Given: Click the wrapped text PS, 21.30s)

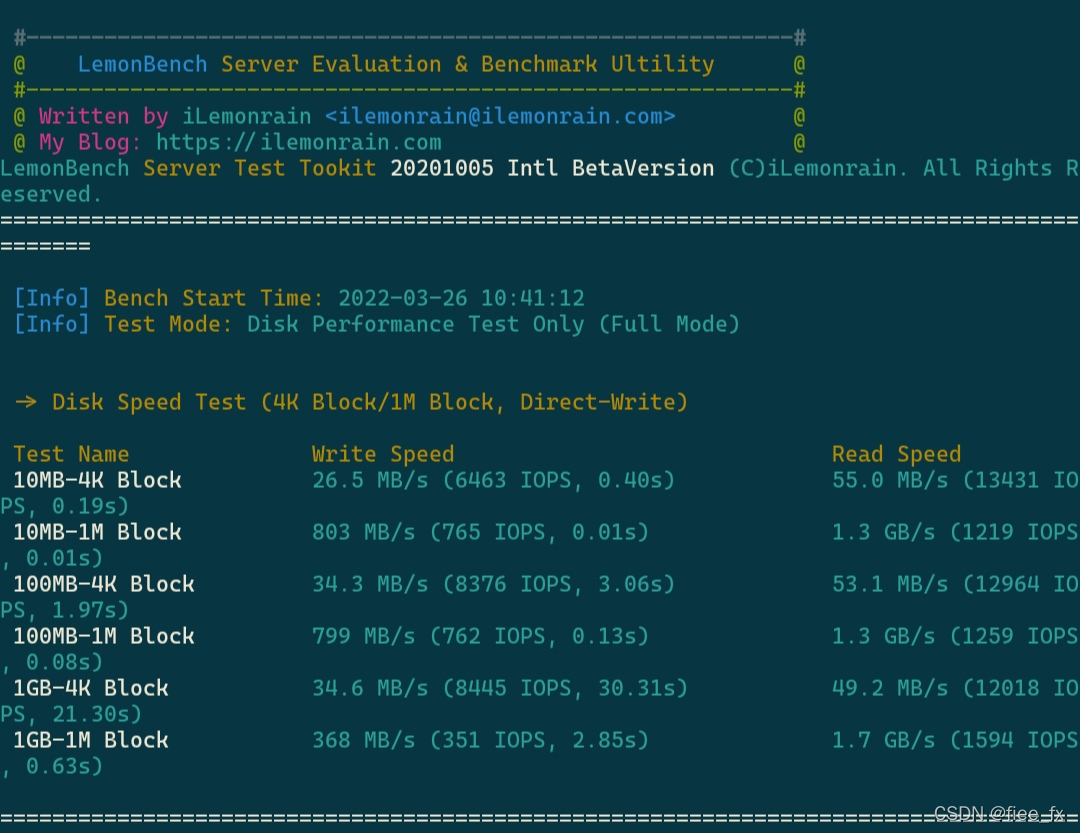Looking at the screenshot, I should [71, 714].
